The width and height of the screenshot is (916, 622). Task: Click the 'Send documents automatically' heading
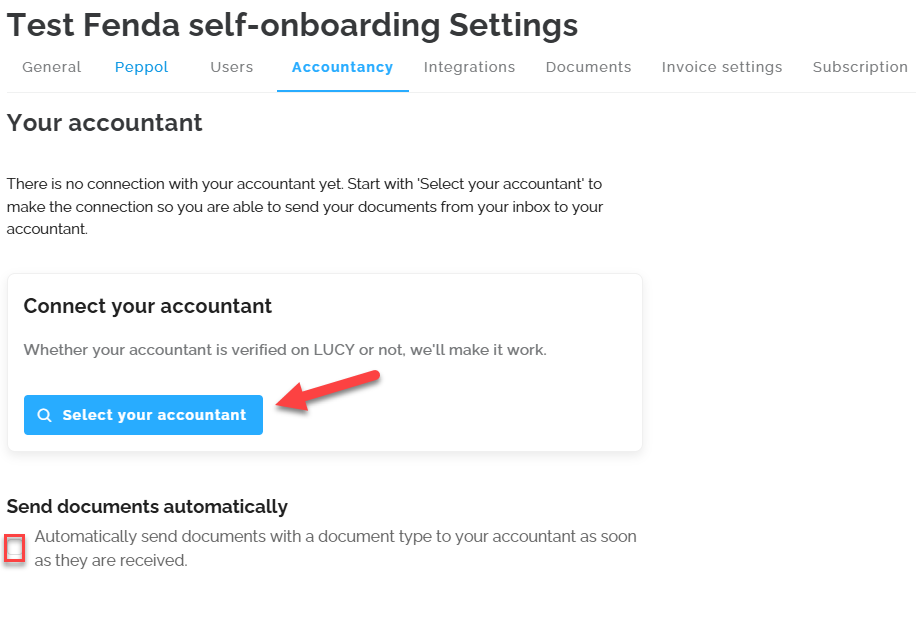[147, 506]
